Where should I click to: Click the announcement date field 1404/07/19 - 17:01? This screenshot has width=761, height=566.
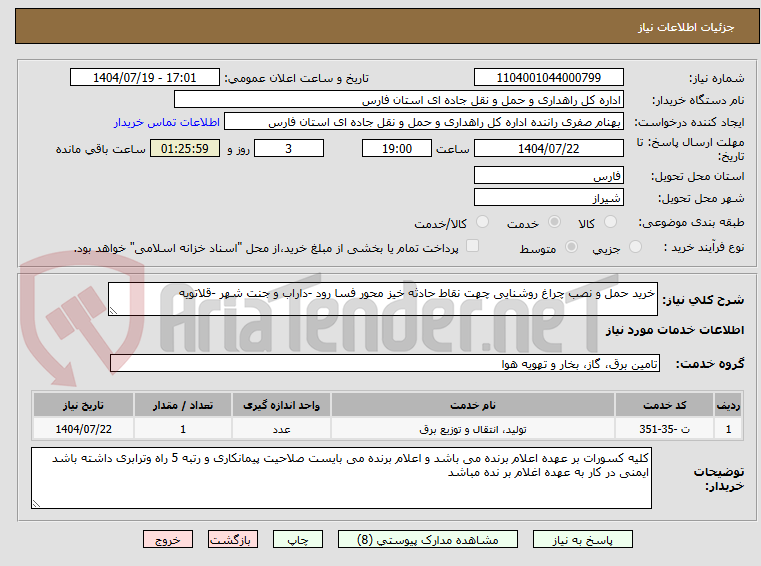point(145,78)
